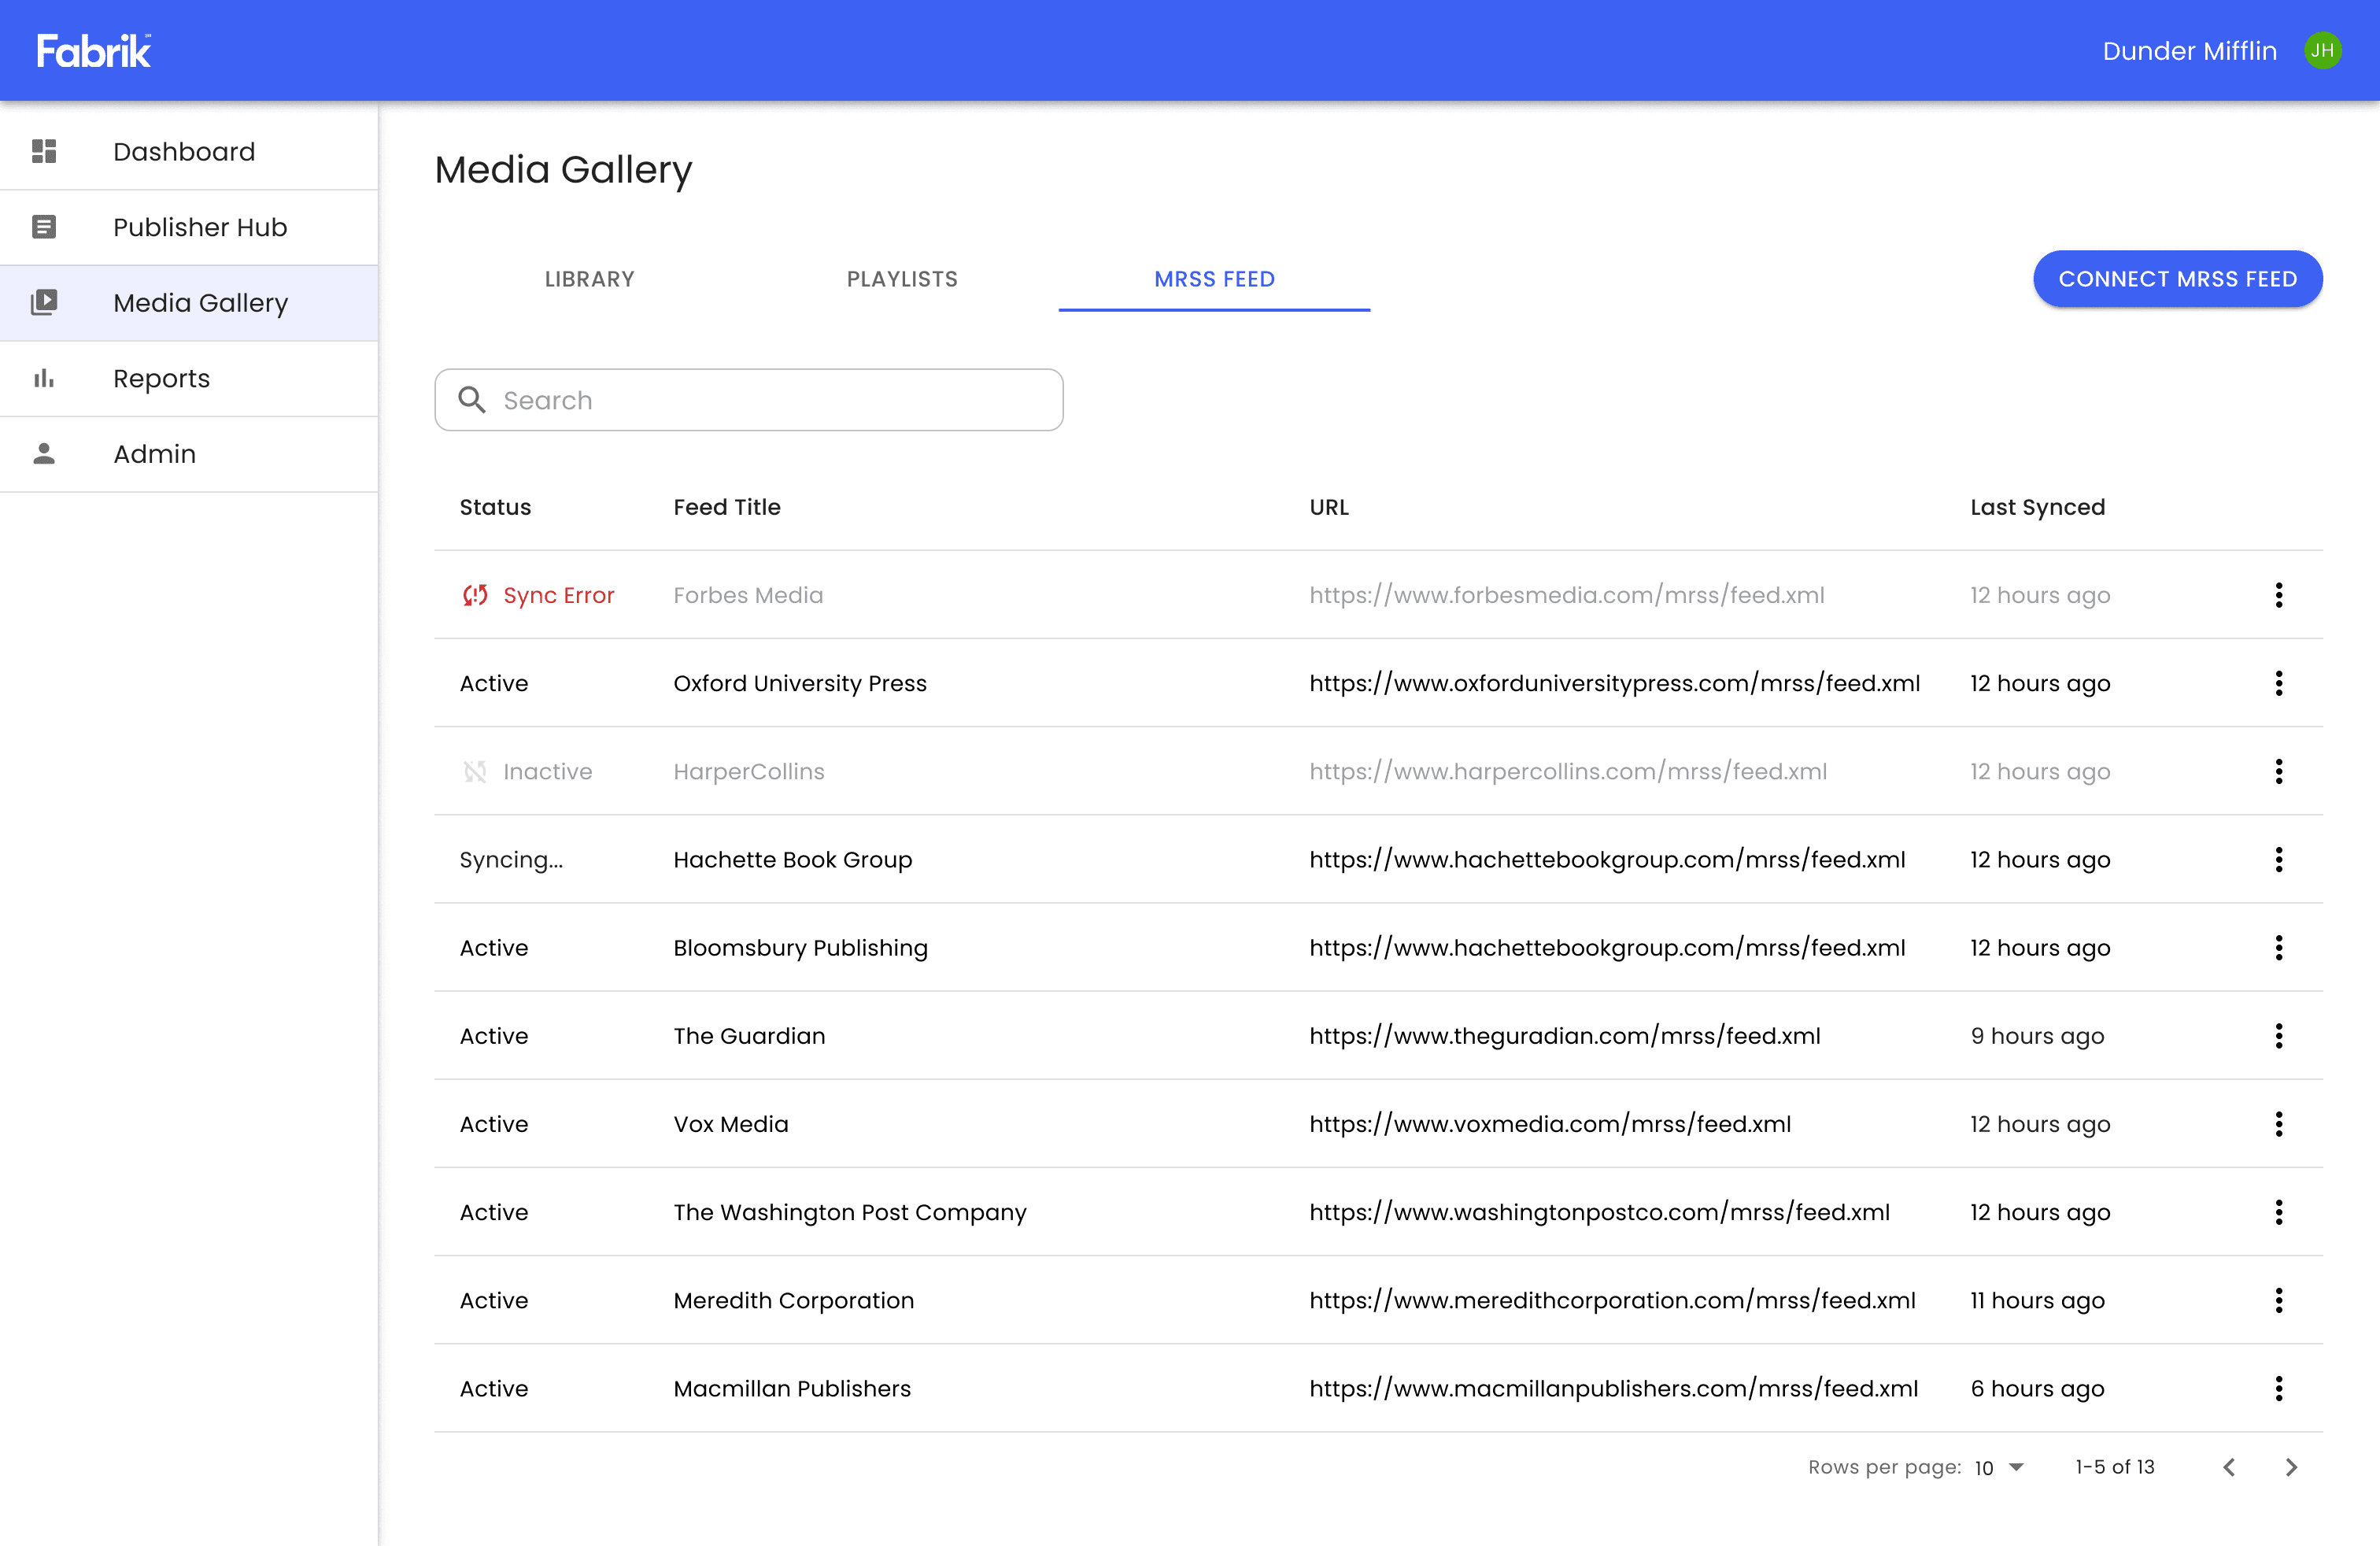Sort the table by Status column header
Image resolution: width=2380 pixels, height=1546 pixels.
click(x=495, y=507)
